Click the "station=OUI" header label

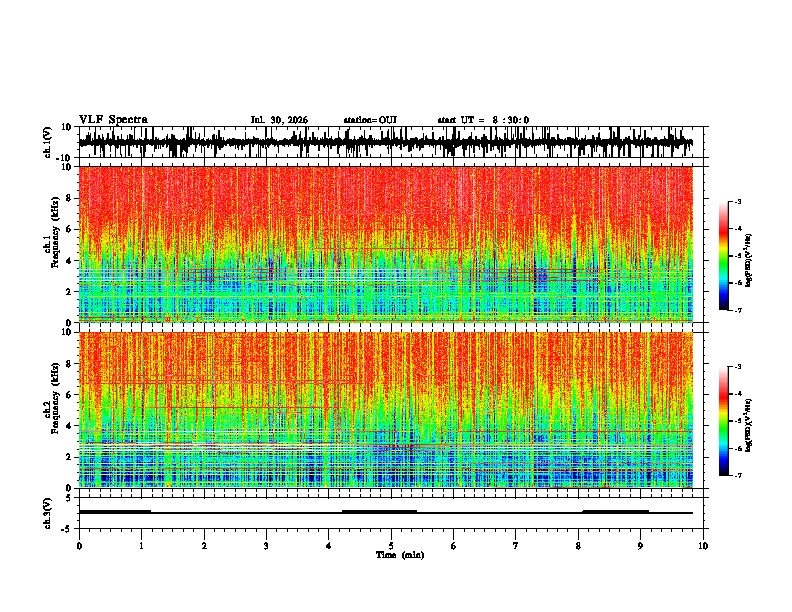coord(370,120)
